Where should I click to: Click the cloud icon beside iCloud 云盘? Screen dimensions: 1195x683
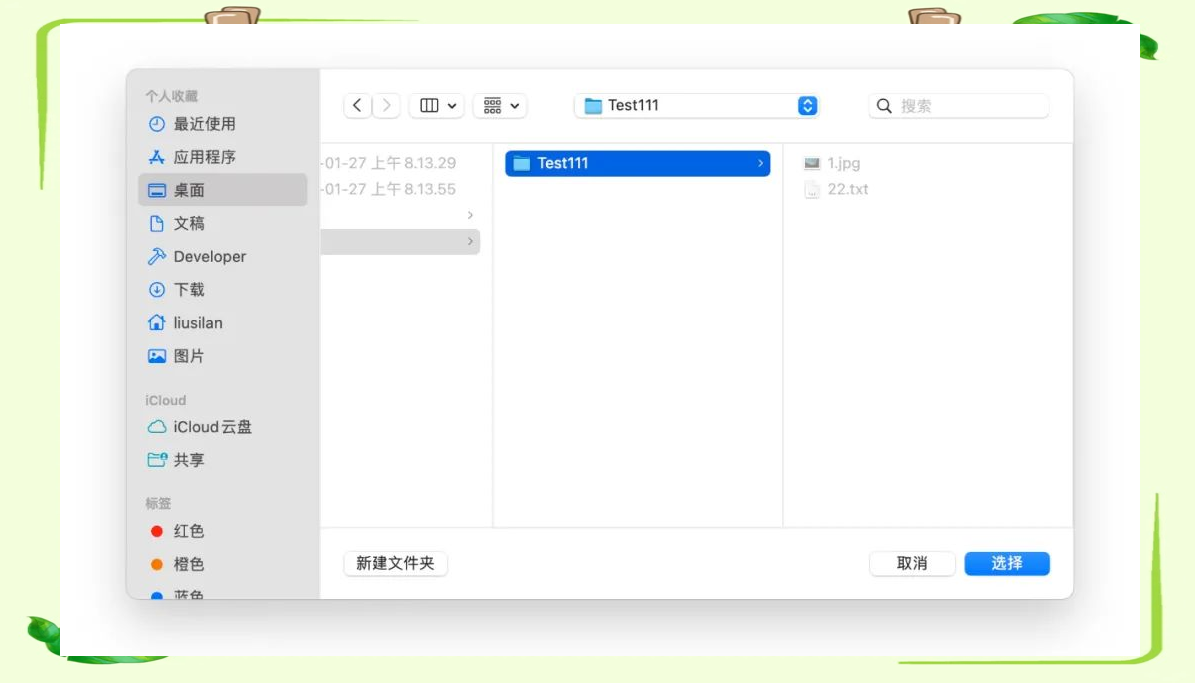[x=156, y=427]
